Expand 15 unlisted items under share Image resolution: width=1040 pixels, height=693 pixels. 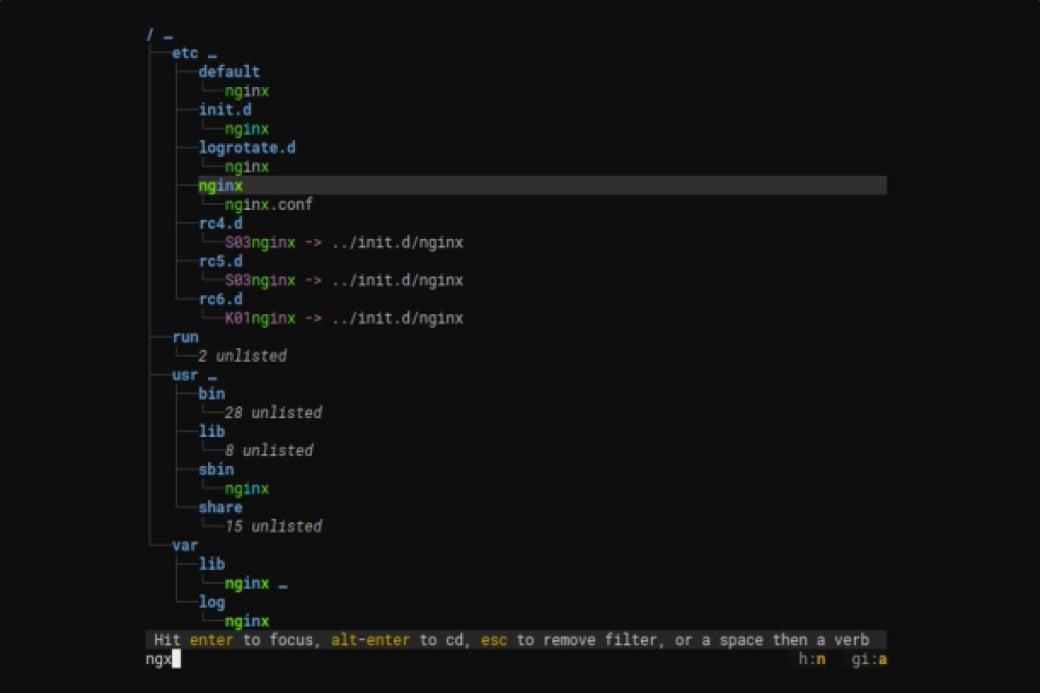click(273, 527)
